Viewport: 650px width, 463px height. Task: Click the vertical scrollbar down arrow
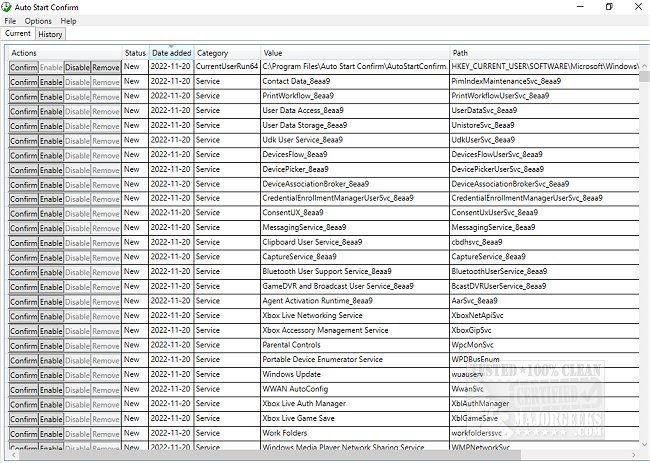(x=644, y=444)
